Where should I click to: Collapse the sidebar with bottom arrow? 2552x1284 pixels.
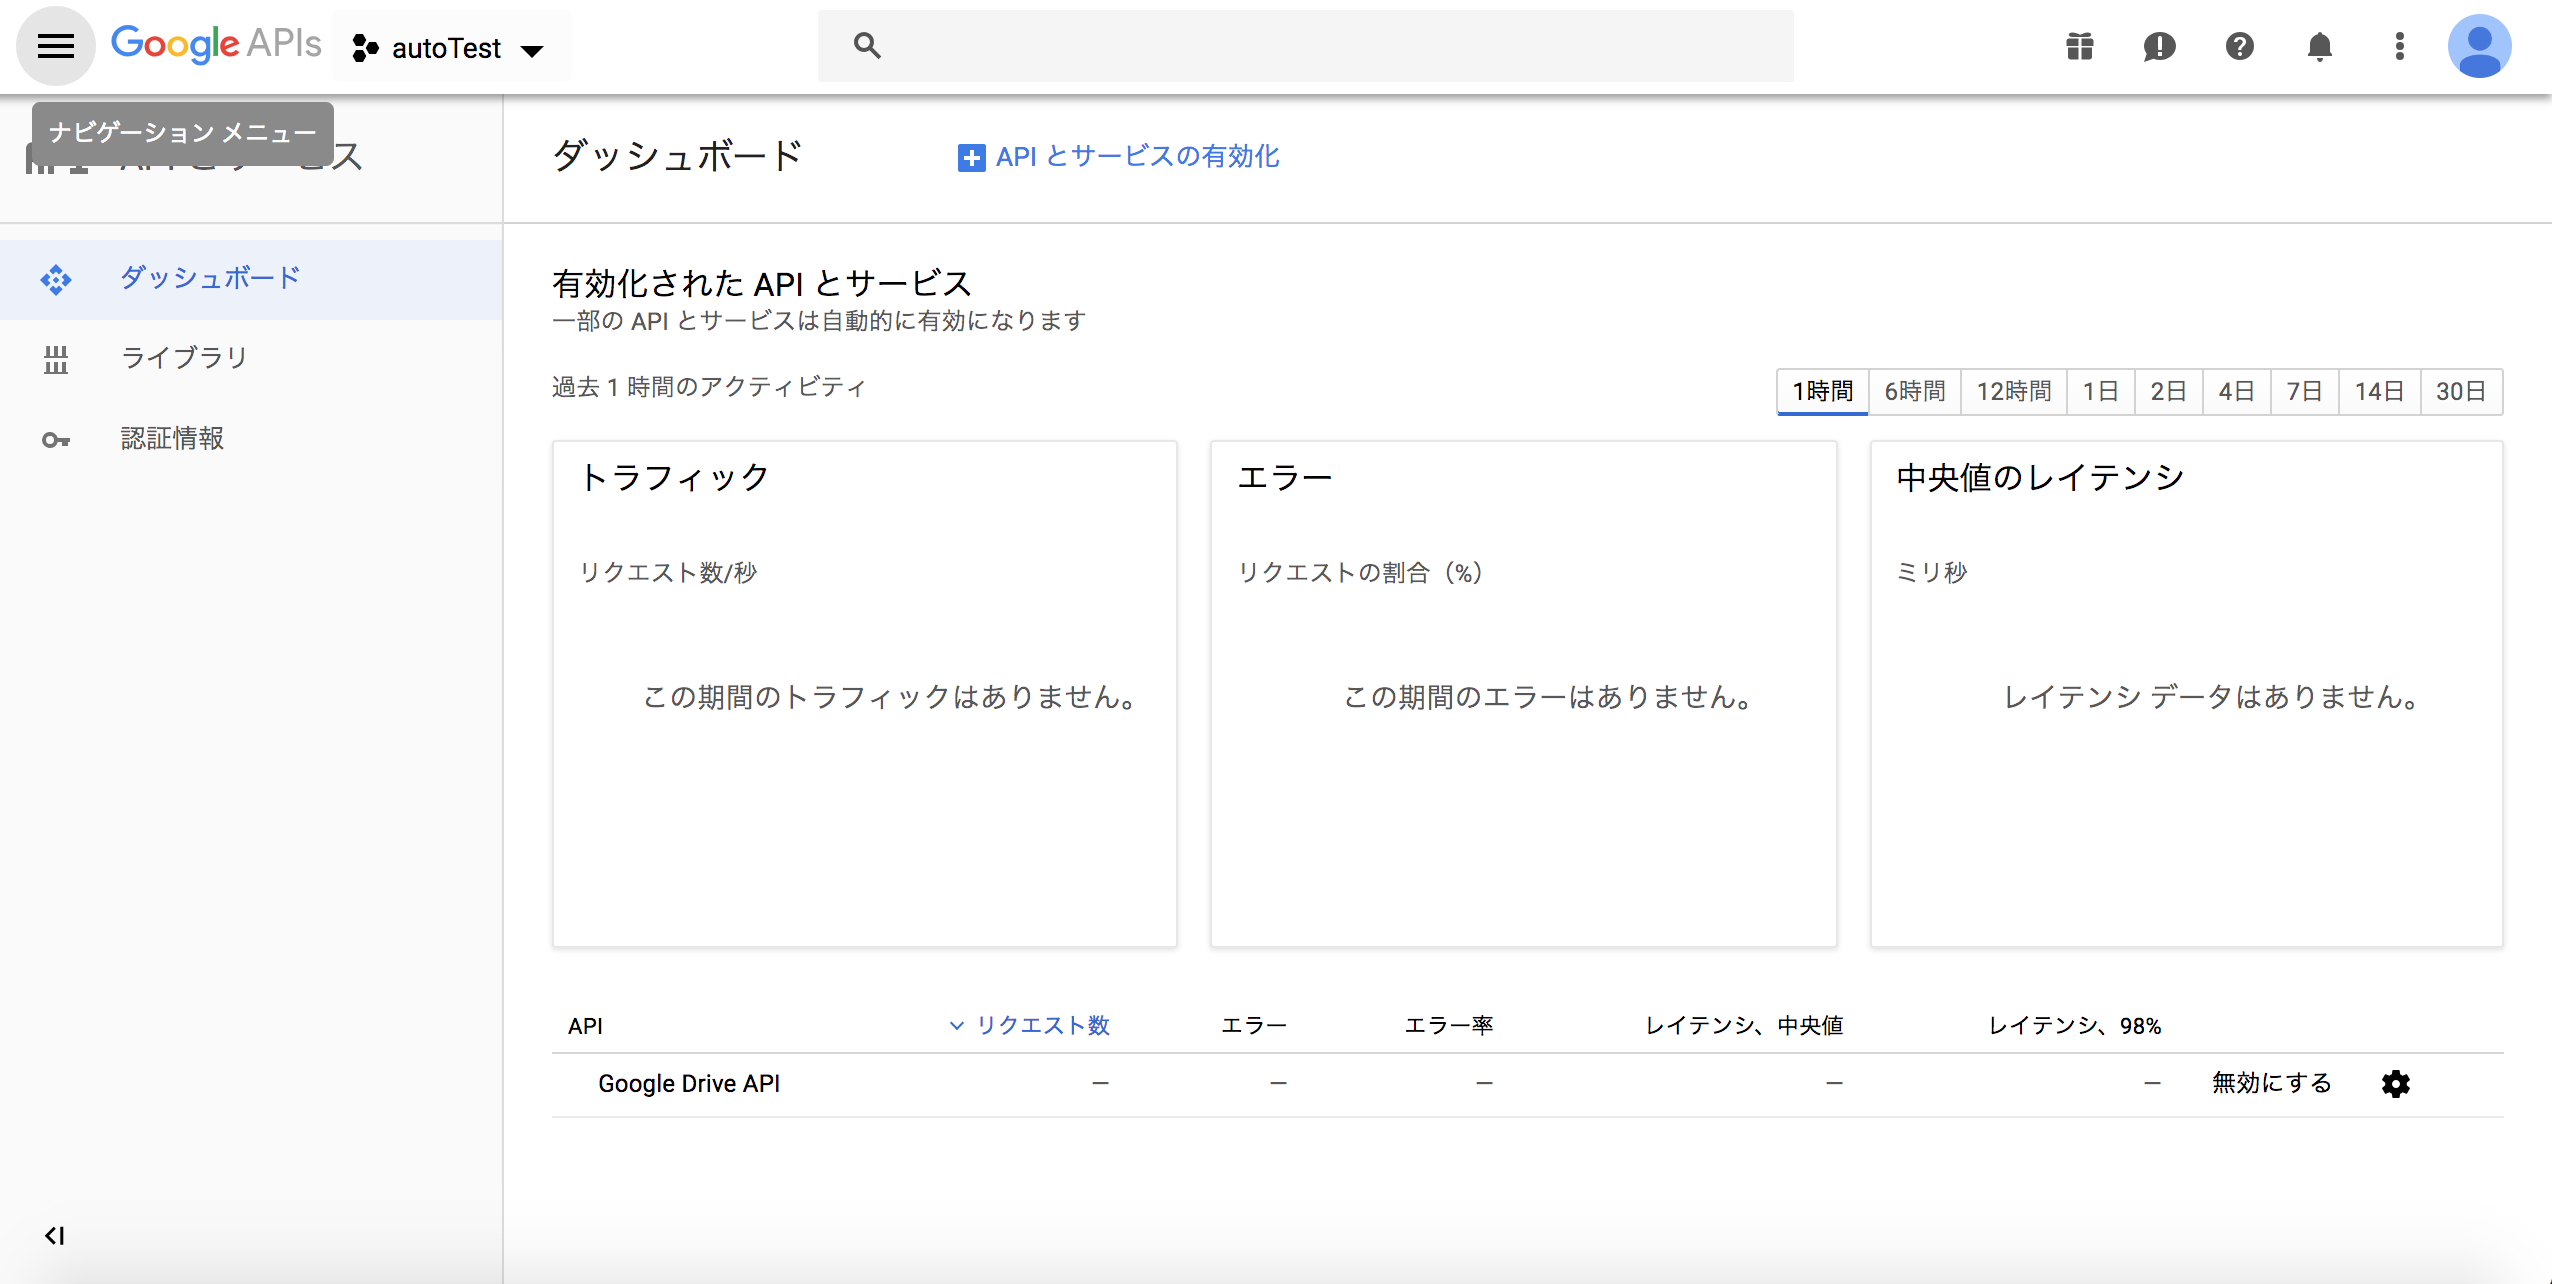click(55, 1236)
